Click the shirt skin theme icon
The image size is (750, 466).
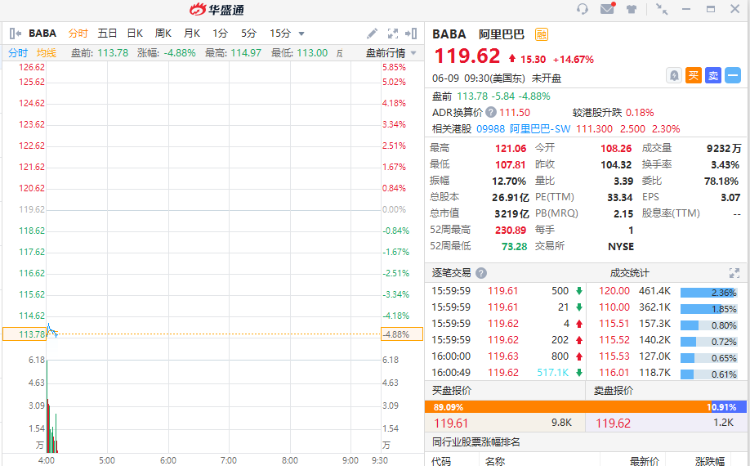631,9
